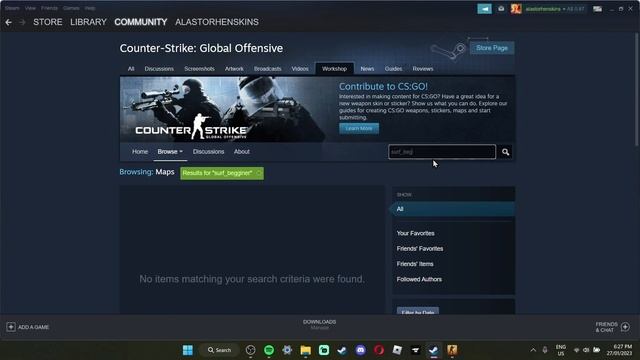Open Spotify from the taskbar

(269, 350)
